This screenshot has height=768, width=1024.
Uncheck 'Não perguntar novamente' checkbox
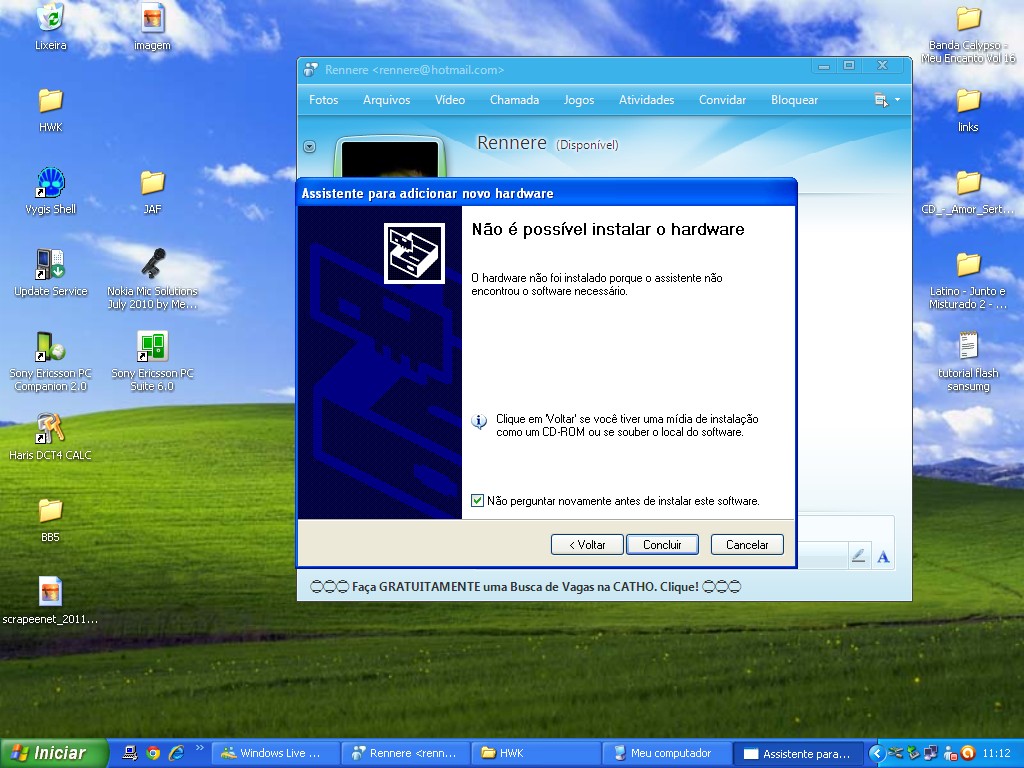pos(477,501)
